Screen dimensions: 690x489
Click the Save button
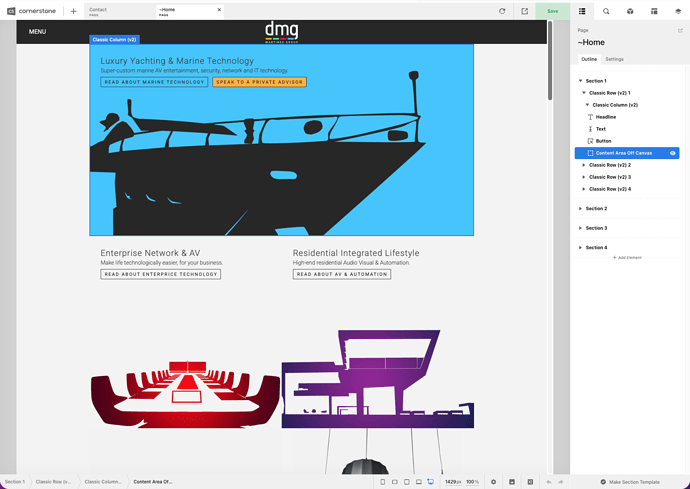(x=553, y=11)
